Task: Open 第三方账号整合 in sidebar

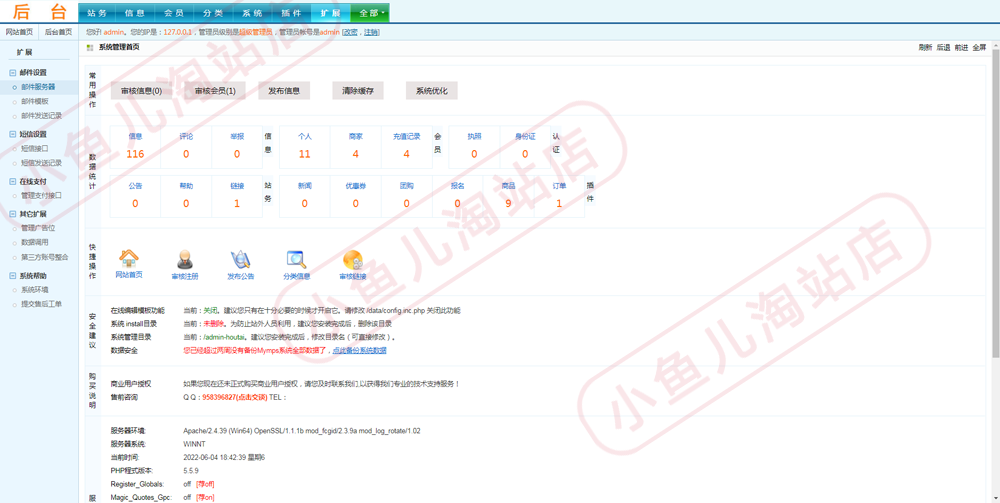Action: (45, 258)
